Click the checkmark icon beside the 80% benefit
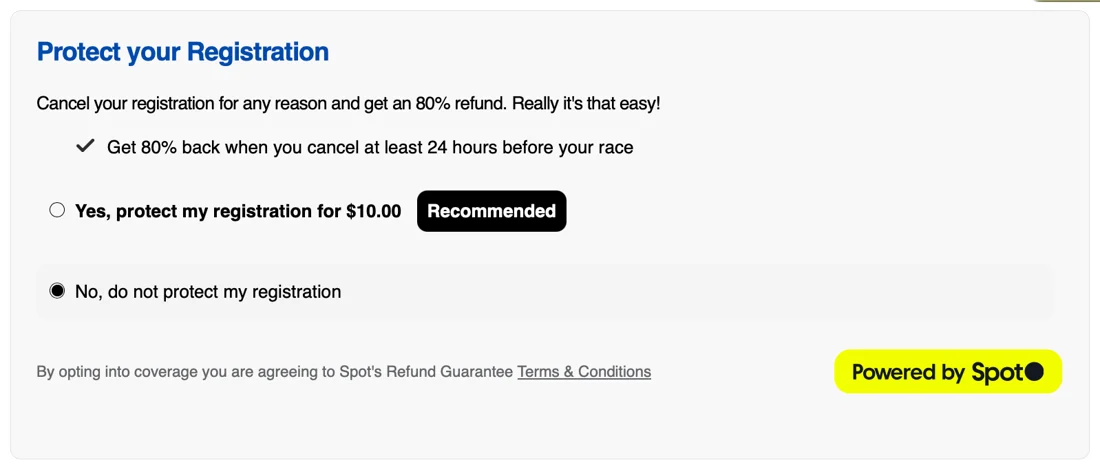This screenshot has width=1100, height=469. pyautogui.click(x=86, y=147)
